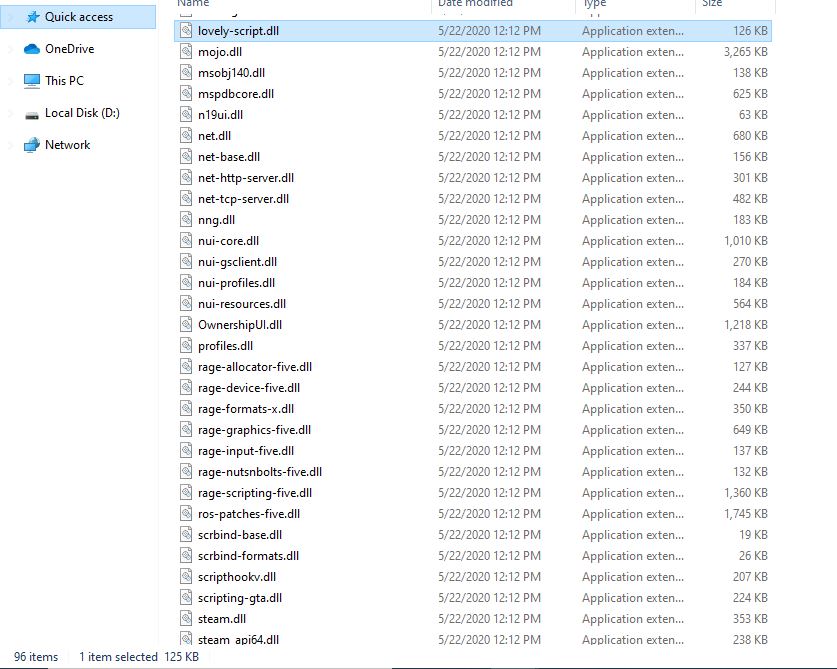
Task: Click the file icon of net-http-server.dll
Action: click(186, 177)
